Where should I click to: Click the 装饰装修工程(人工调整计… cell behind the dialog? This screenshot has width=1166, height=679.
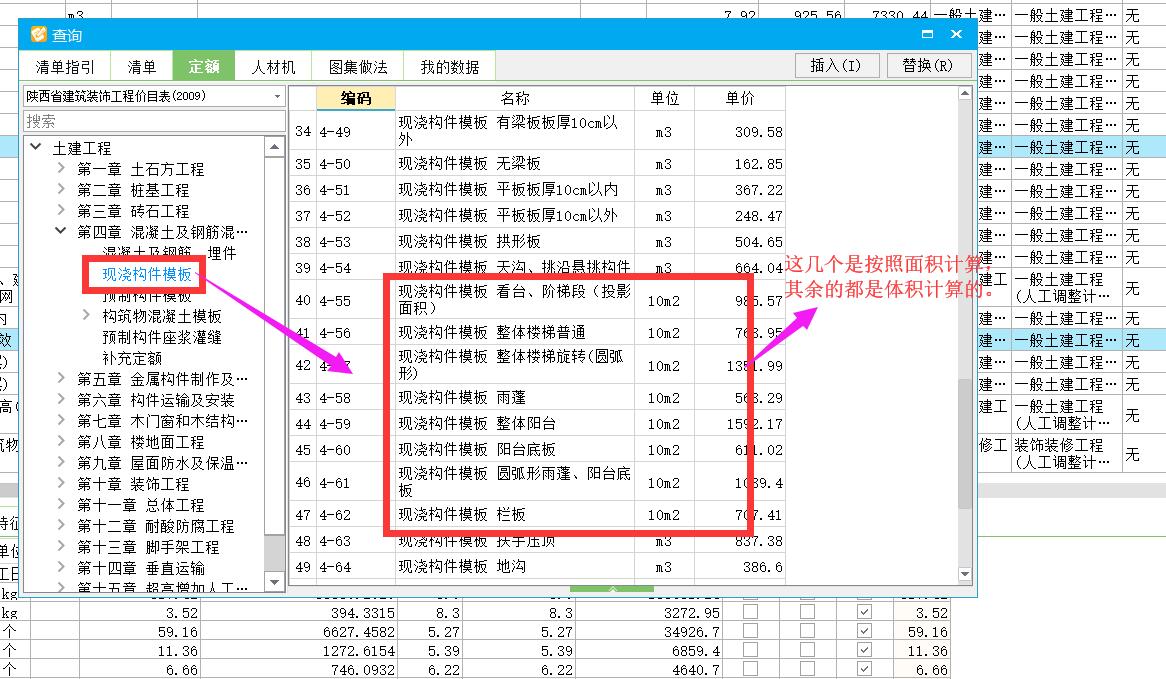(1066, 453)
